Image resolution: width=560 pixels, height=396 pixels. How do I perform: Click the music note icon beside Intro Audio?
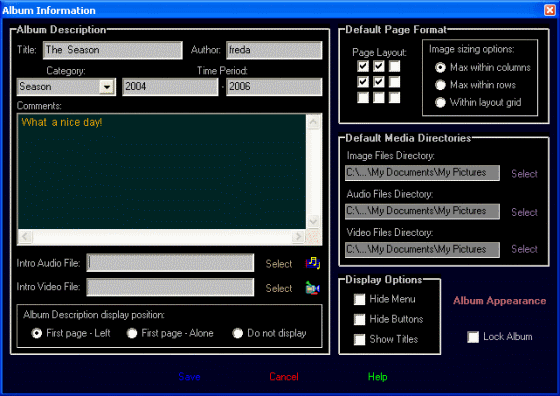click(313, 264)
